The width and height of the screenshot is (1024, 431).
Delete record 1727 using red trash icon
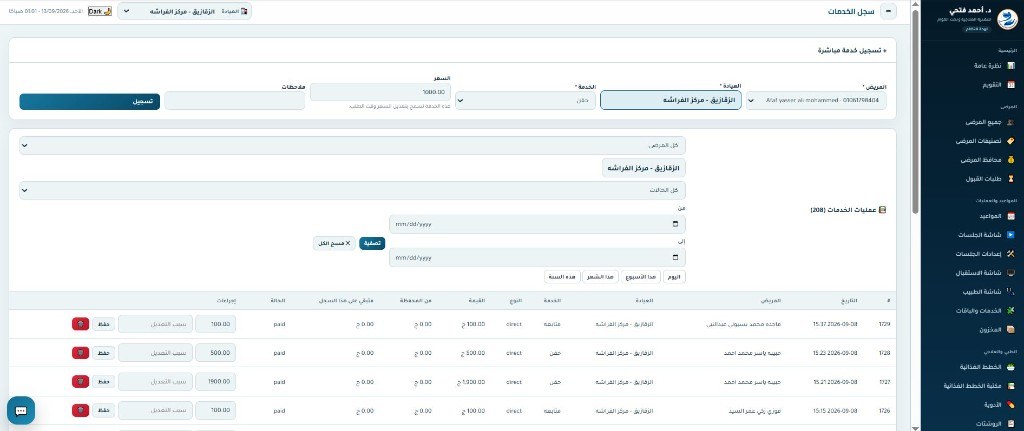tap(80, 382)
